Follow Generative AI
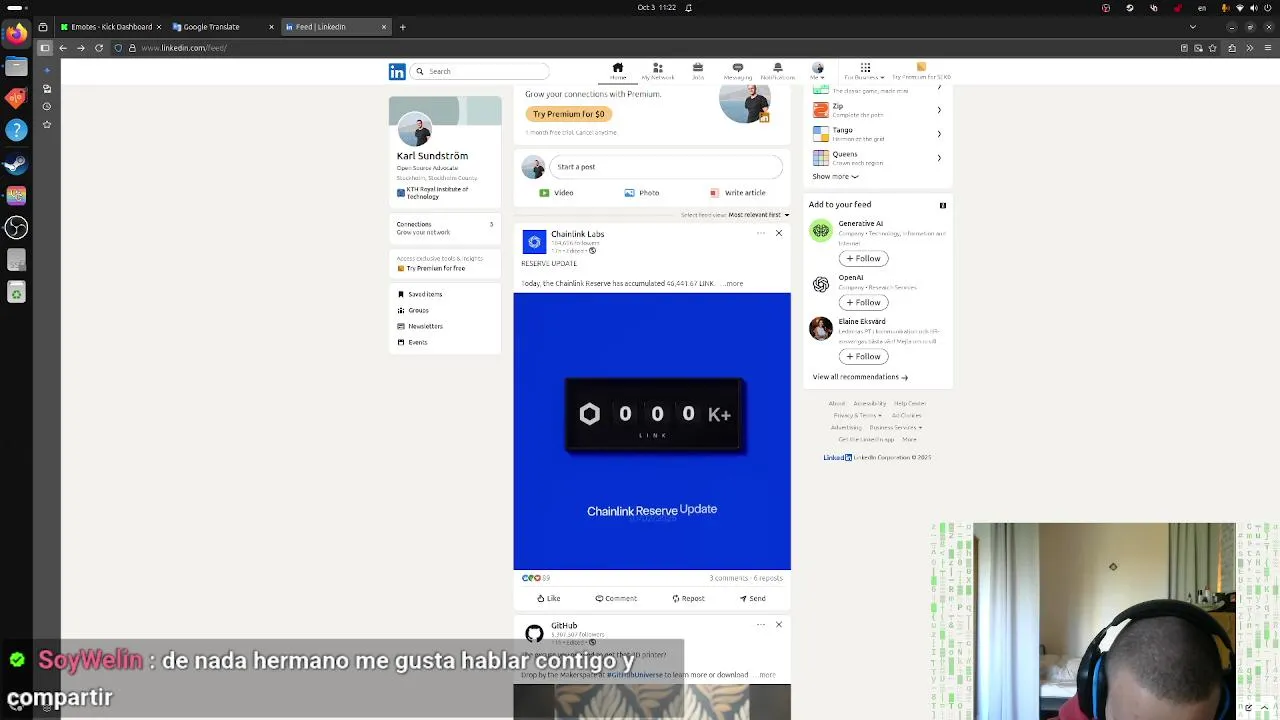 click(x=863, y=259)
